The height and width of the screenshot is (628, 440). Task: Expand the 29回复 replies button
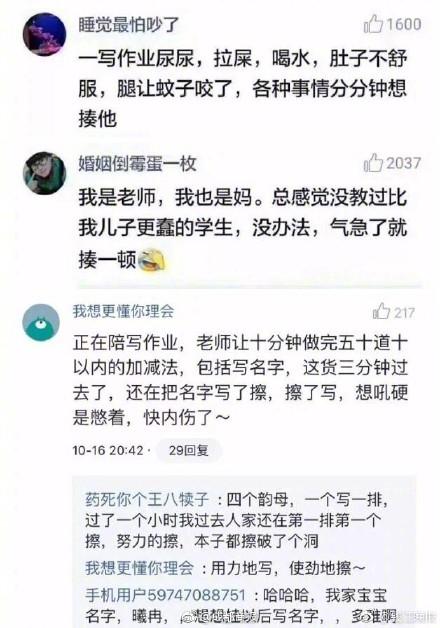188,451
